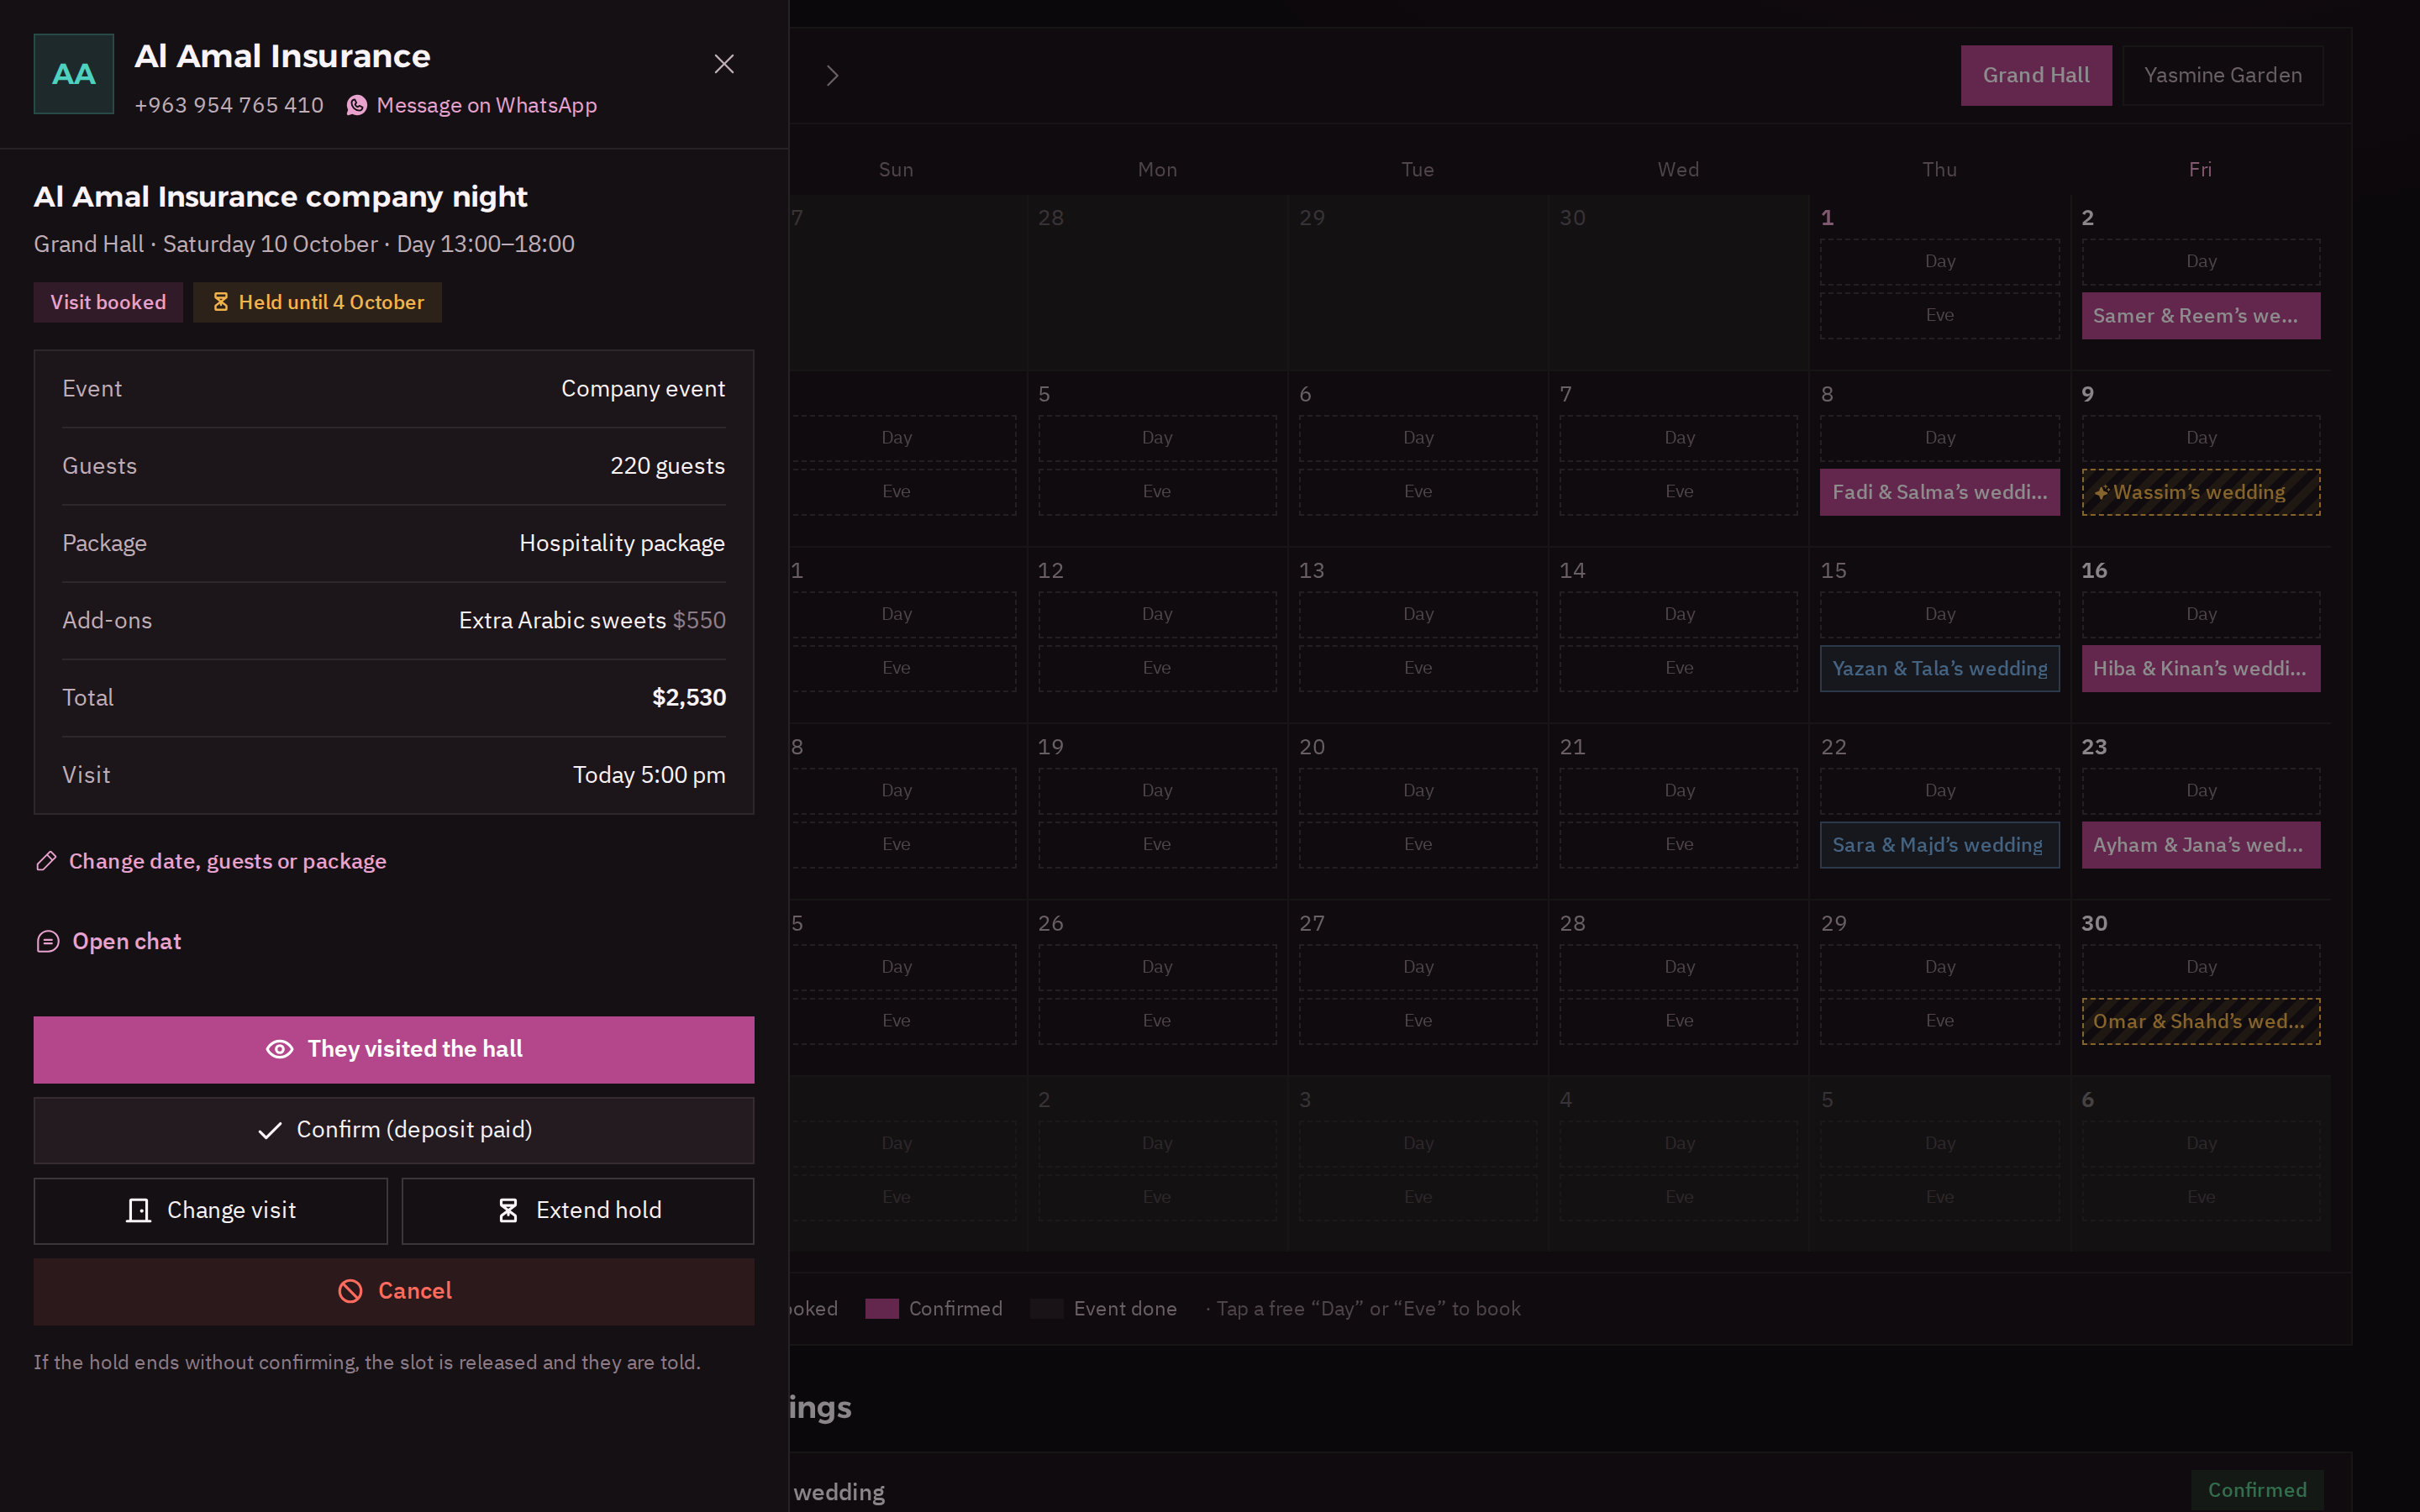Click the eye icon on visited button
This screenshot has width=2420, height=1512.
(279, 1049)
